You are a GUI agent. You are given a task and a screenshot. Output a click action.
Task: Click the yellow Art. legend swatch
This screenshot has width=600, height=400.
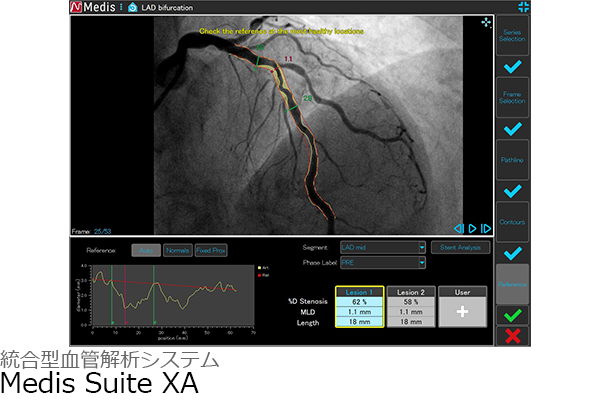tap(259, 268)
